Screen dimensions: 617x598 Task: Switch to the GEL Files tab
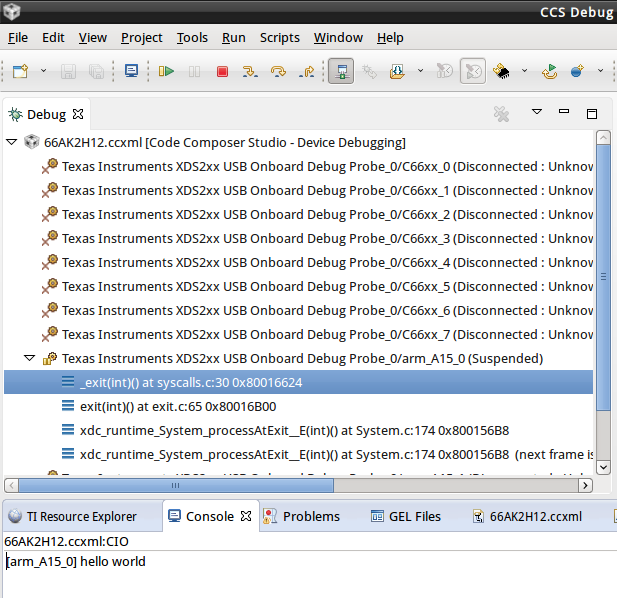click(406, 516)
